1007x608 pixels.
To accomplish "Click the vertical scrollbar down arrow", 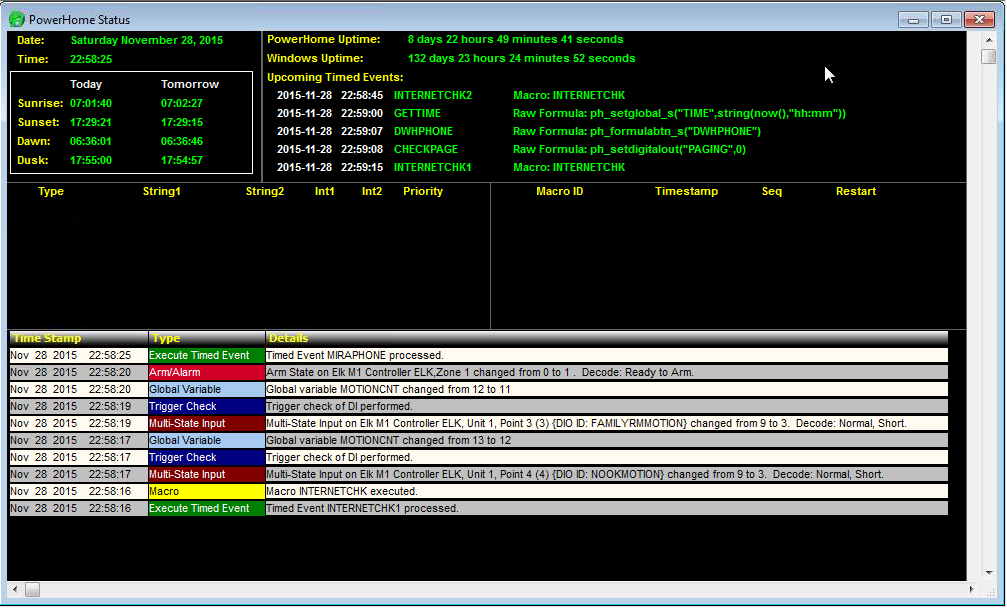I will tap(989, 573).
